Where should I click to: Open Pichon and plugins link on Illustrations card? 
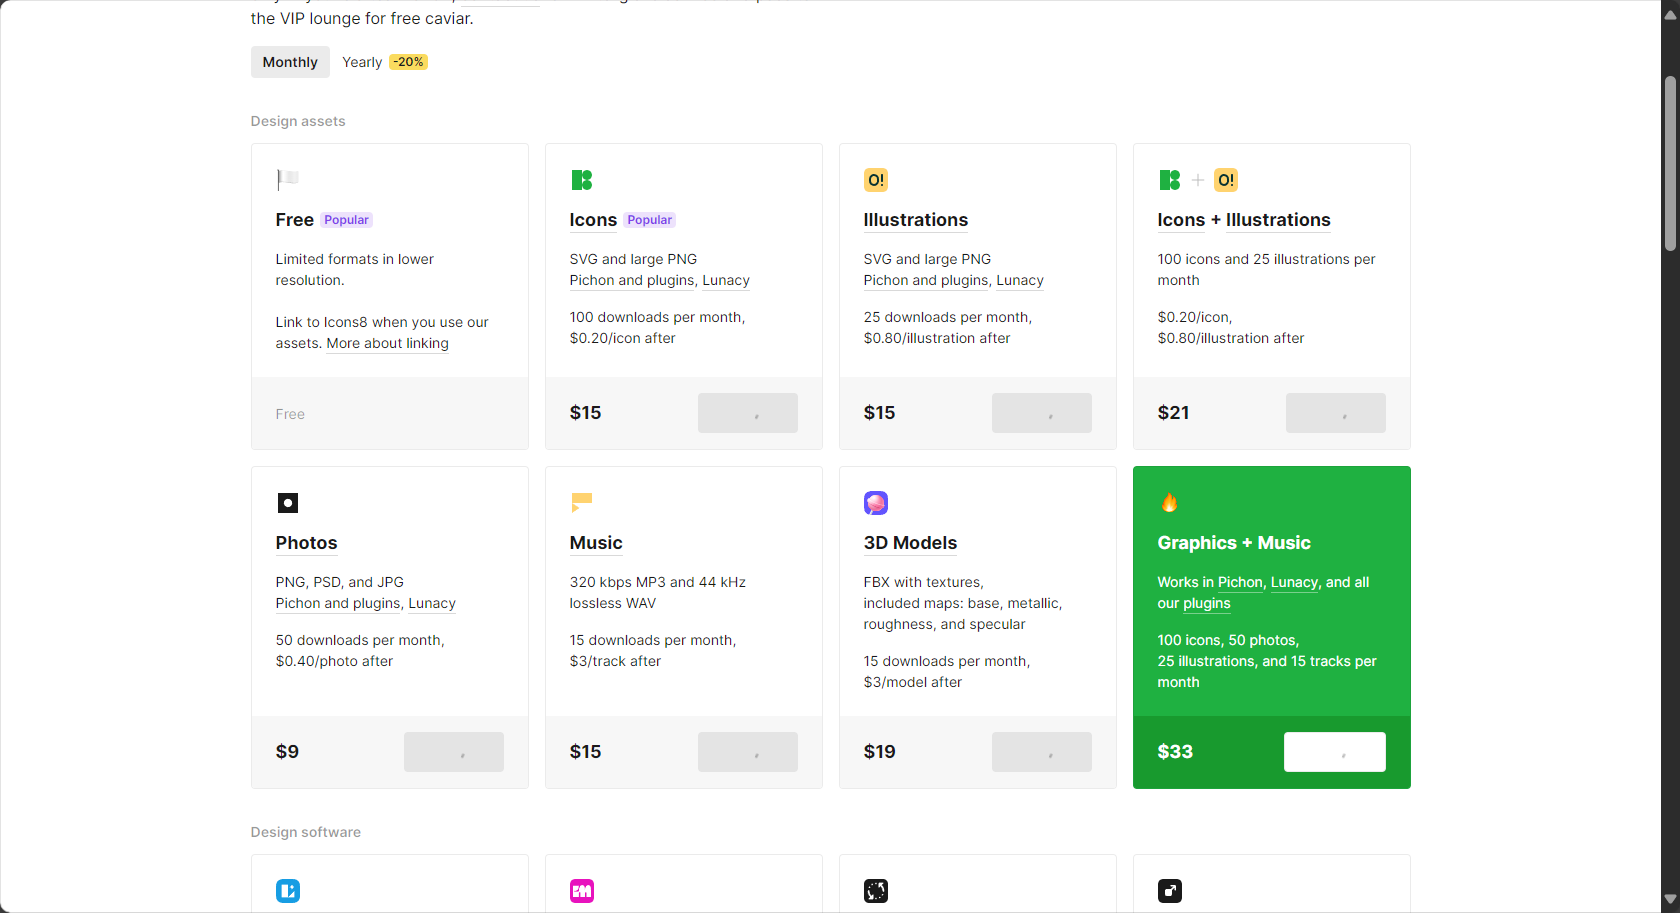pos(926,280)
